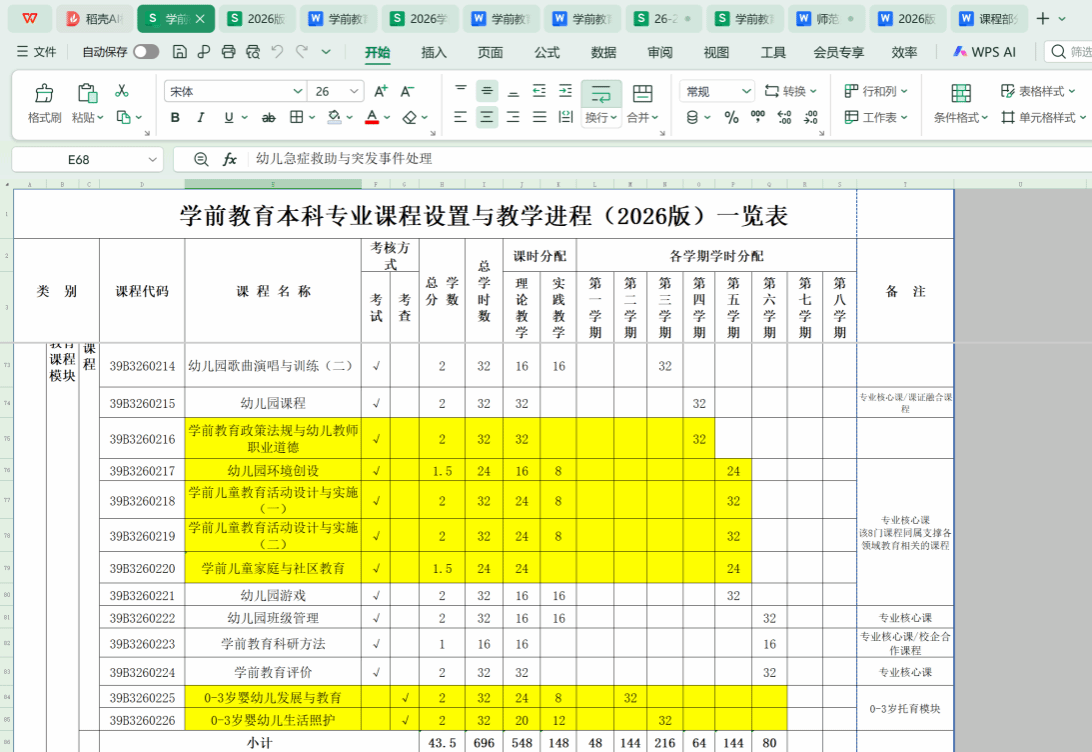Click the zoom magnifier in formula bar
This screenshot has width=1092, height=752.
pos(201,159)
